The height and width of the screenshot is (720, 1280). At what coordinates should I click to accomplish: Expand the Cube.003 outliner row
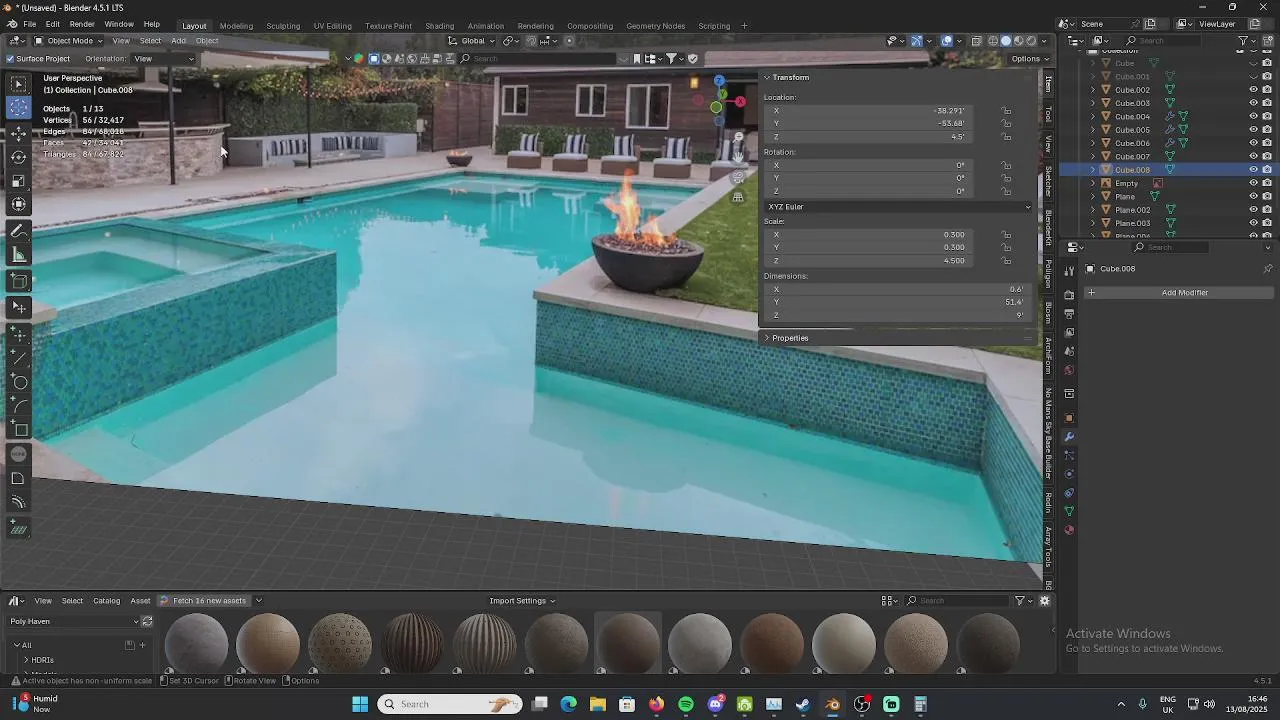tap(1093, 103)
